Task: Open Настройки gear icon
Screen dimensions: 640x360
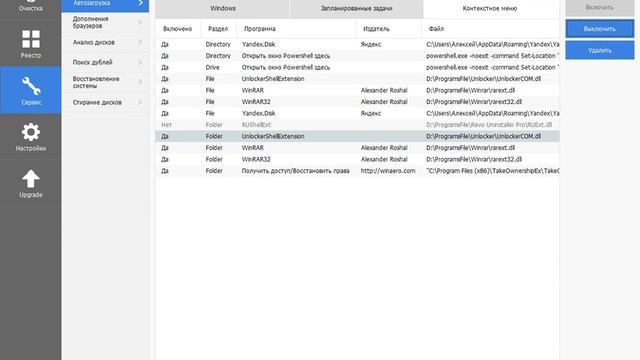Action: (31, 132)
